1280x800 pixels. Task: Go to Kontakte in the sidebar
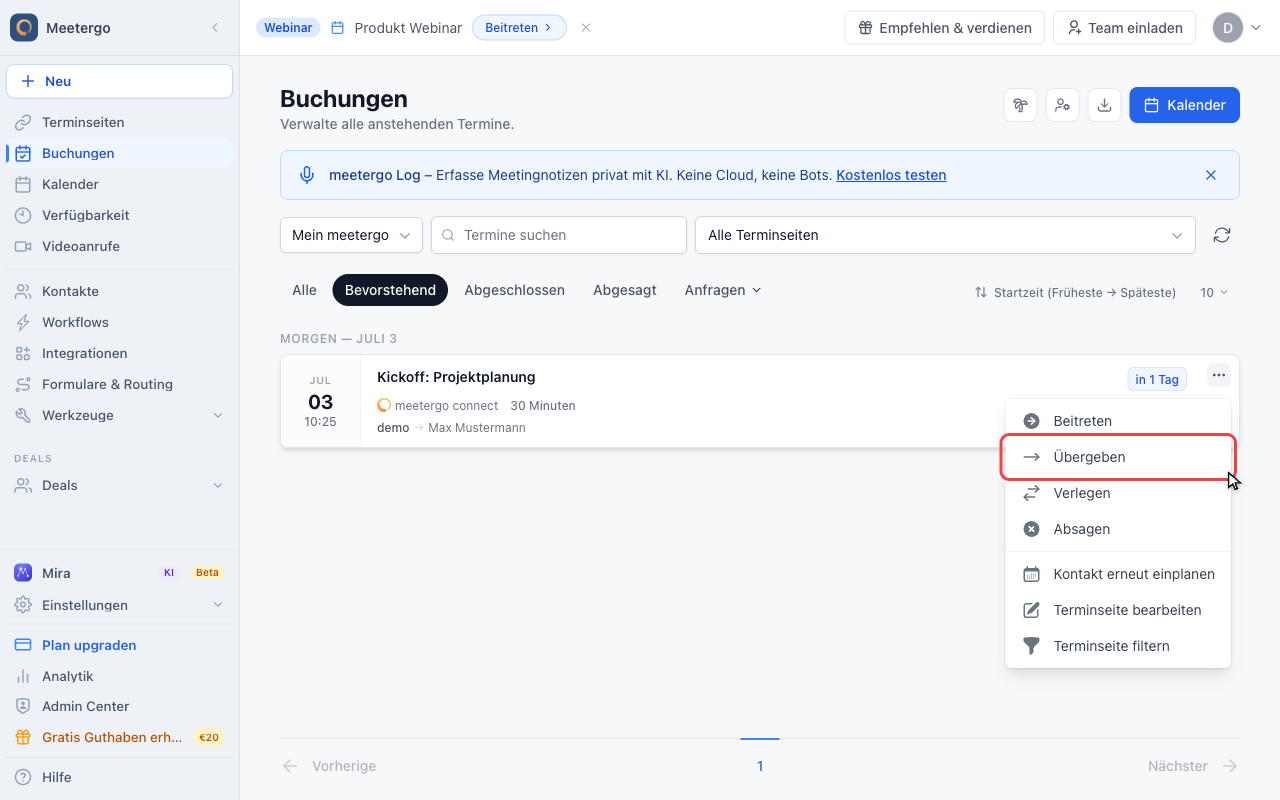119,291
